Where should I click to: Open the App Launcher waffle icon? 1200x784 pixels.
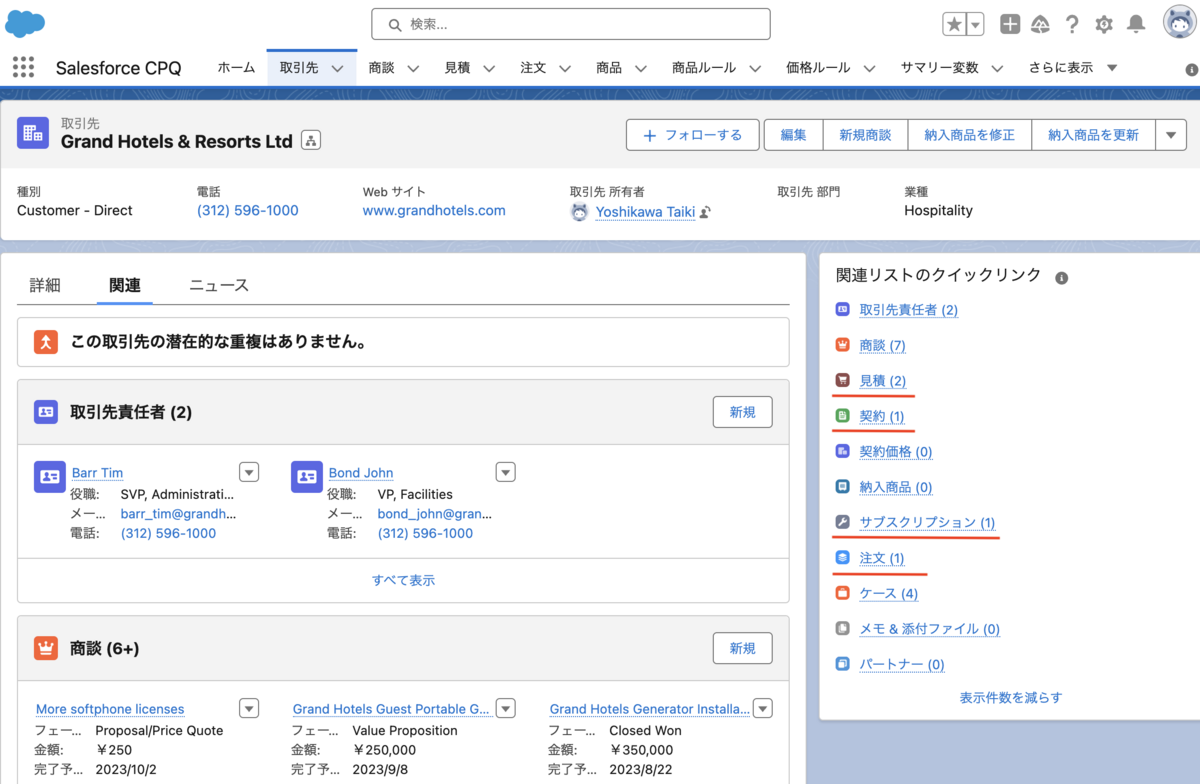[22, 67]
